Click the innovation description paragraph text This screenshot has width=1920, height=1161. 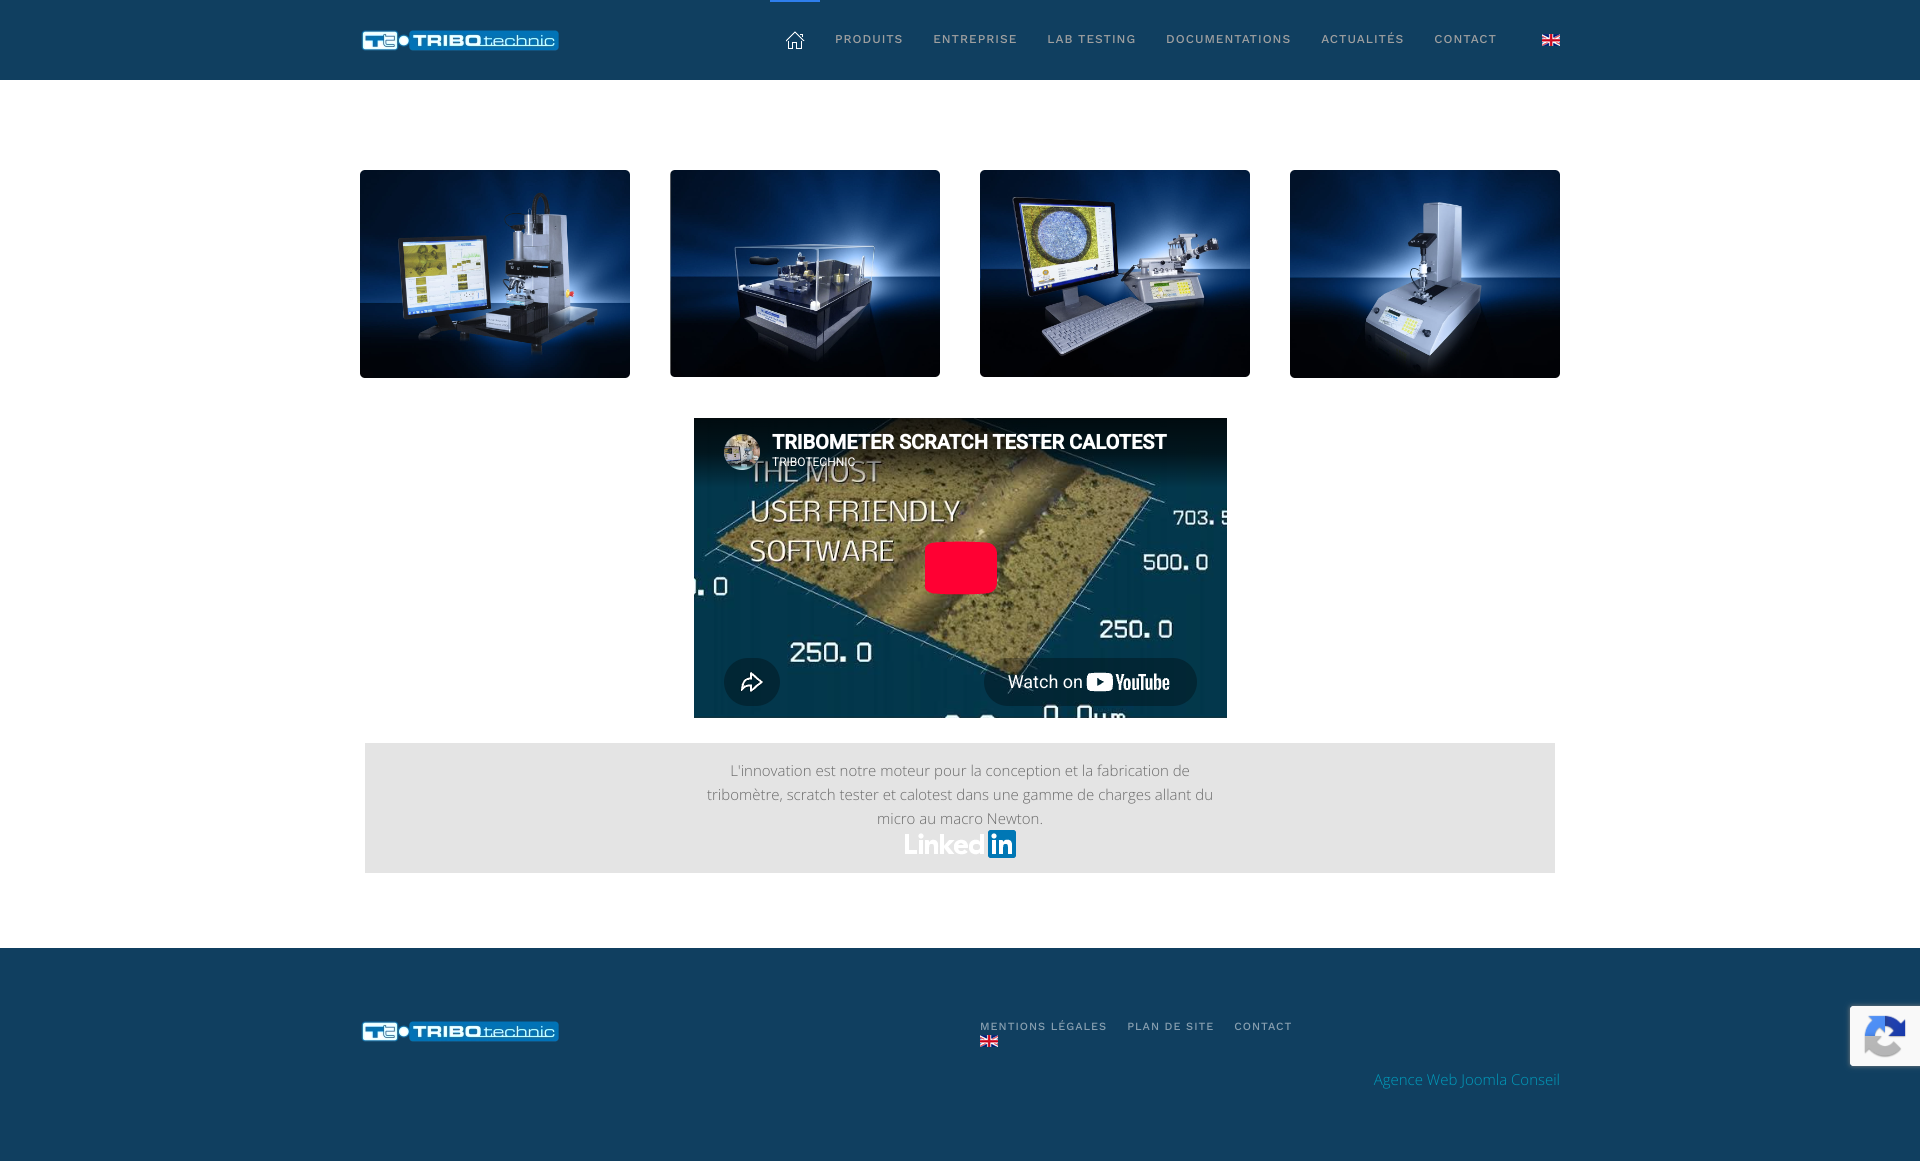coord(960,795)
